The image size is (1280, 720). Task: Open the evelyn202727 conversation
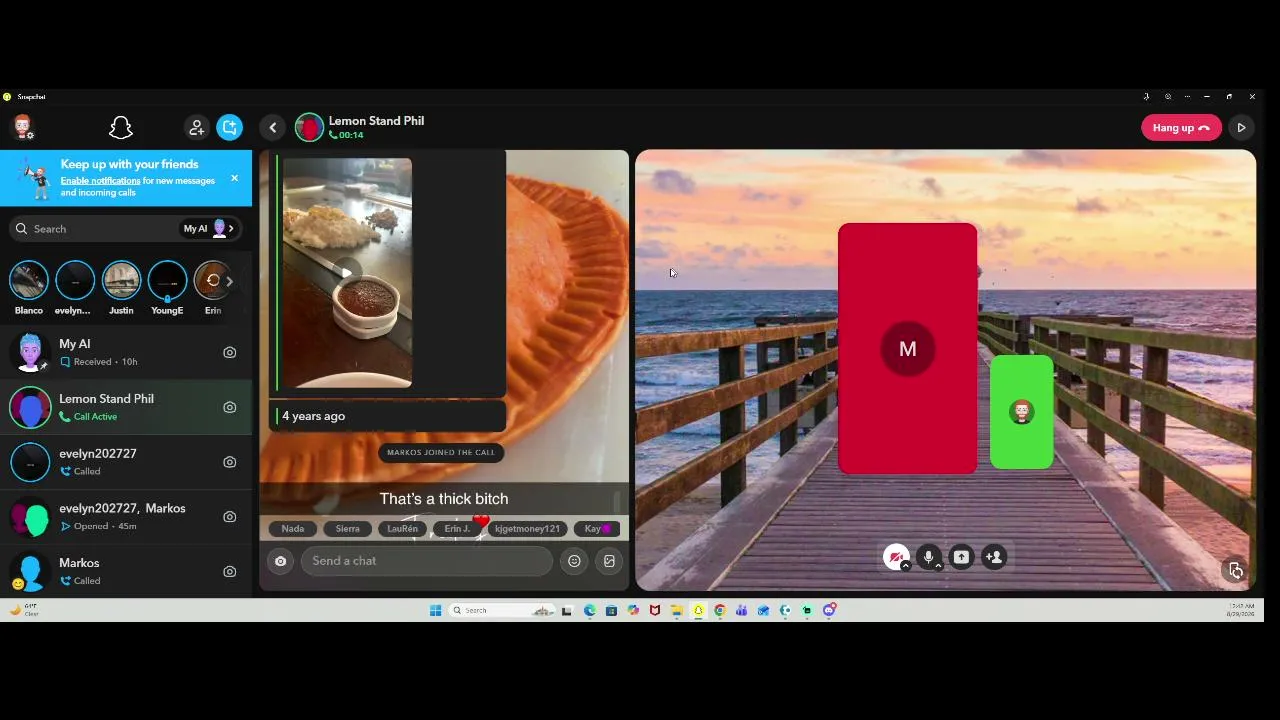click(126, 462)
